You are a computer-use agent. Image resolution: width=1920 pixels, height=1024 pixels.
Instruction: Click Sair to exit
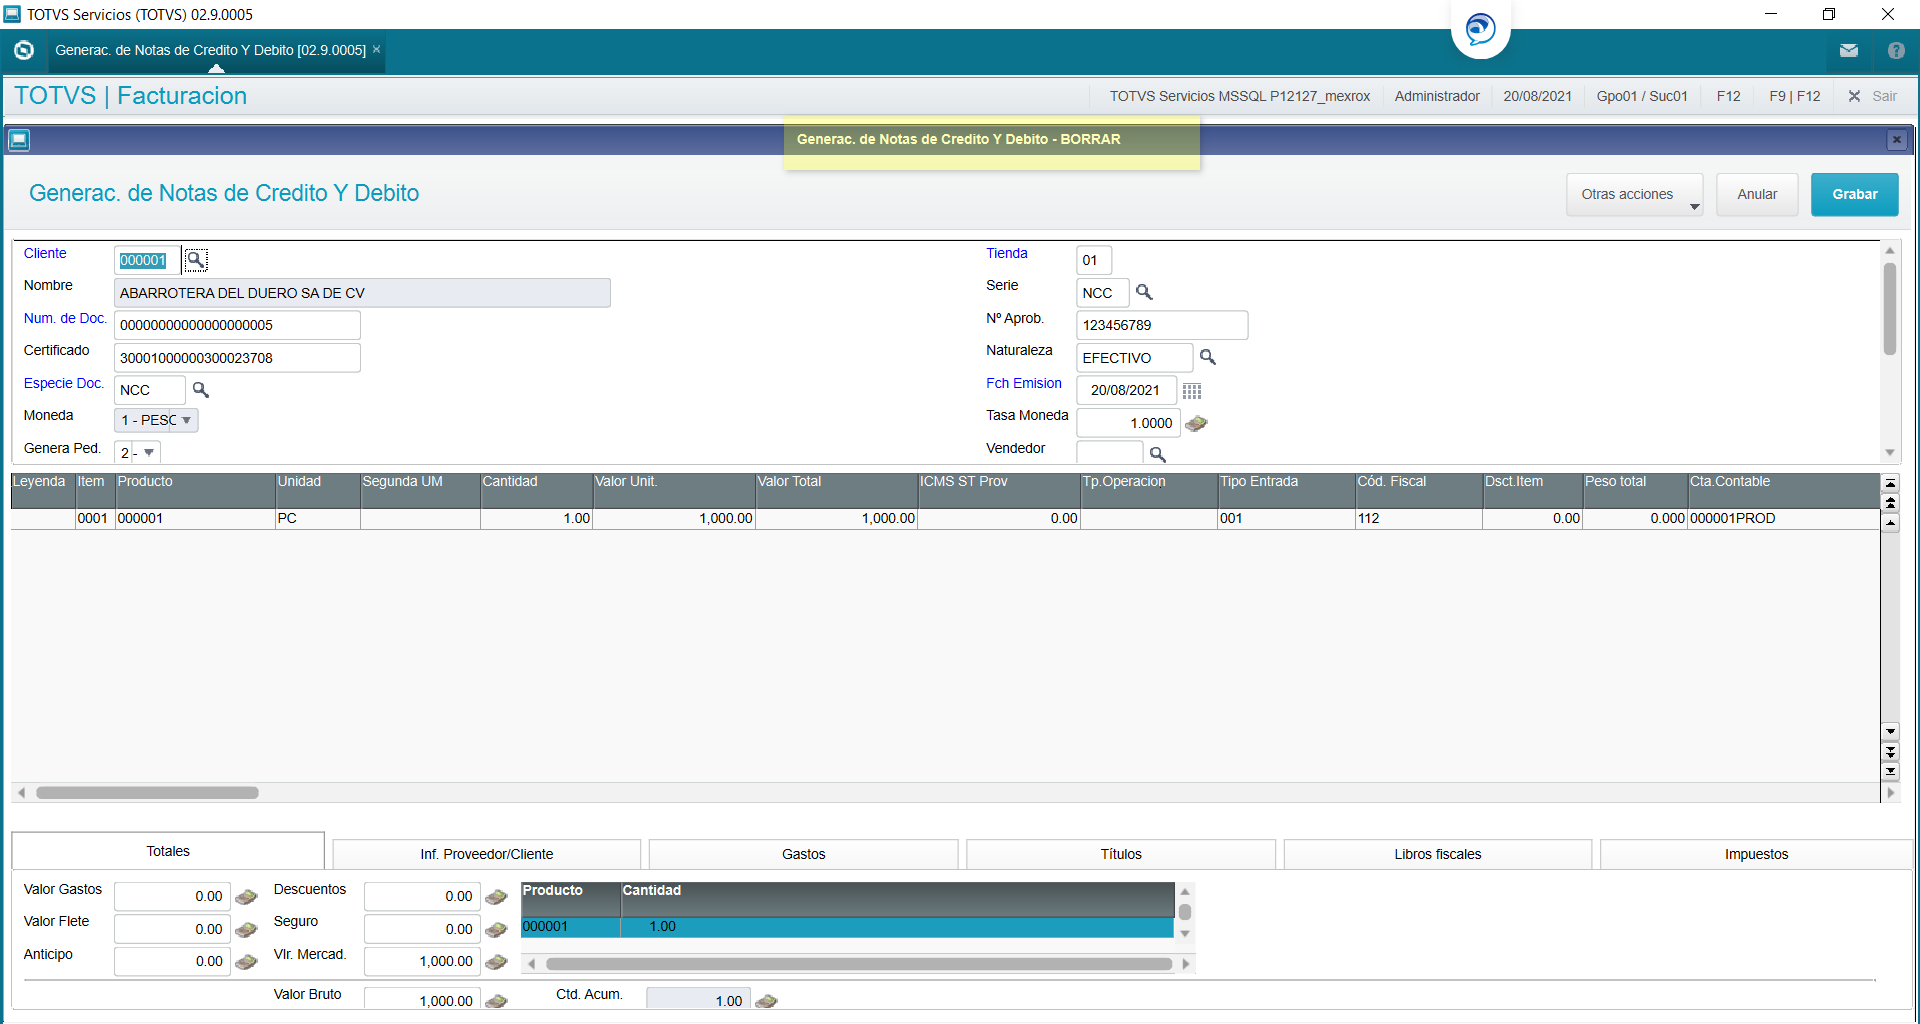[x=1872, y=96]
